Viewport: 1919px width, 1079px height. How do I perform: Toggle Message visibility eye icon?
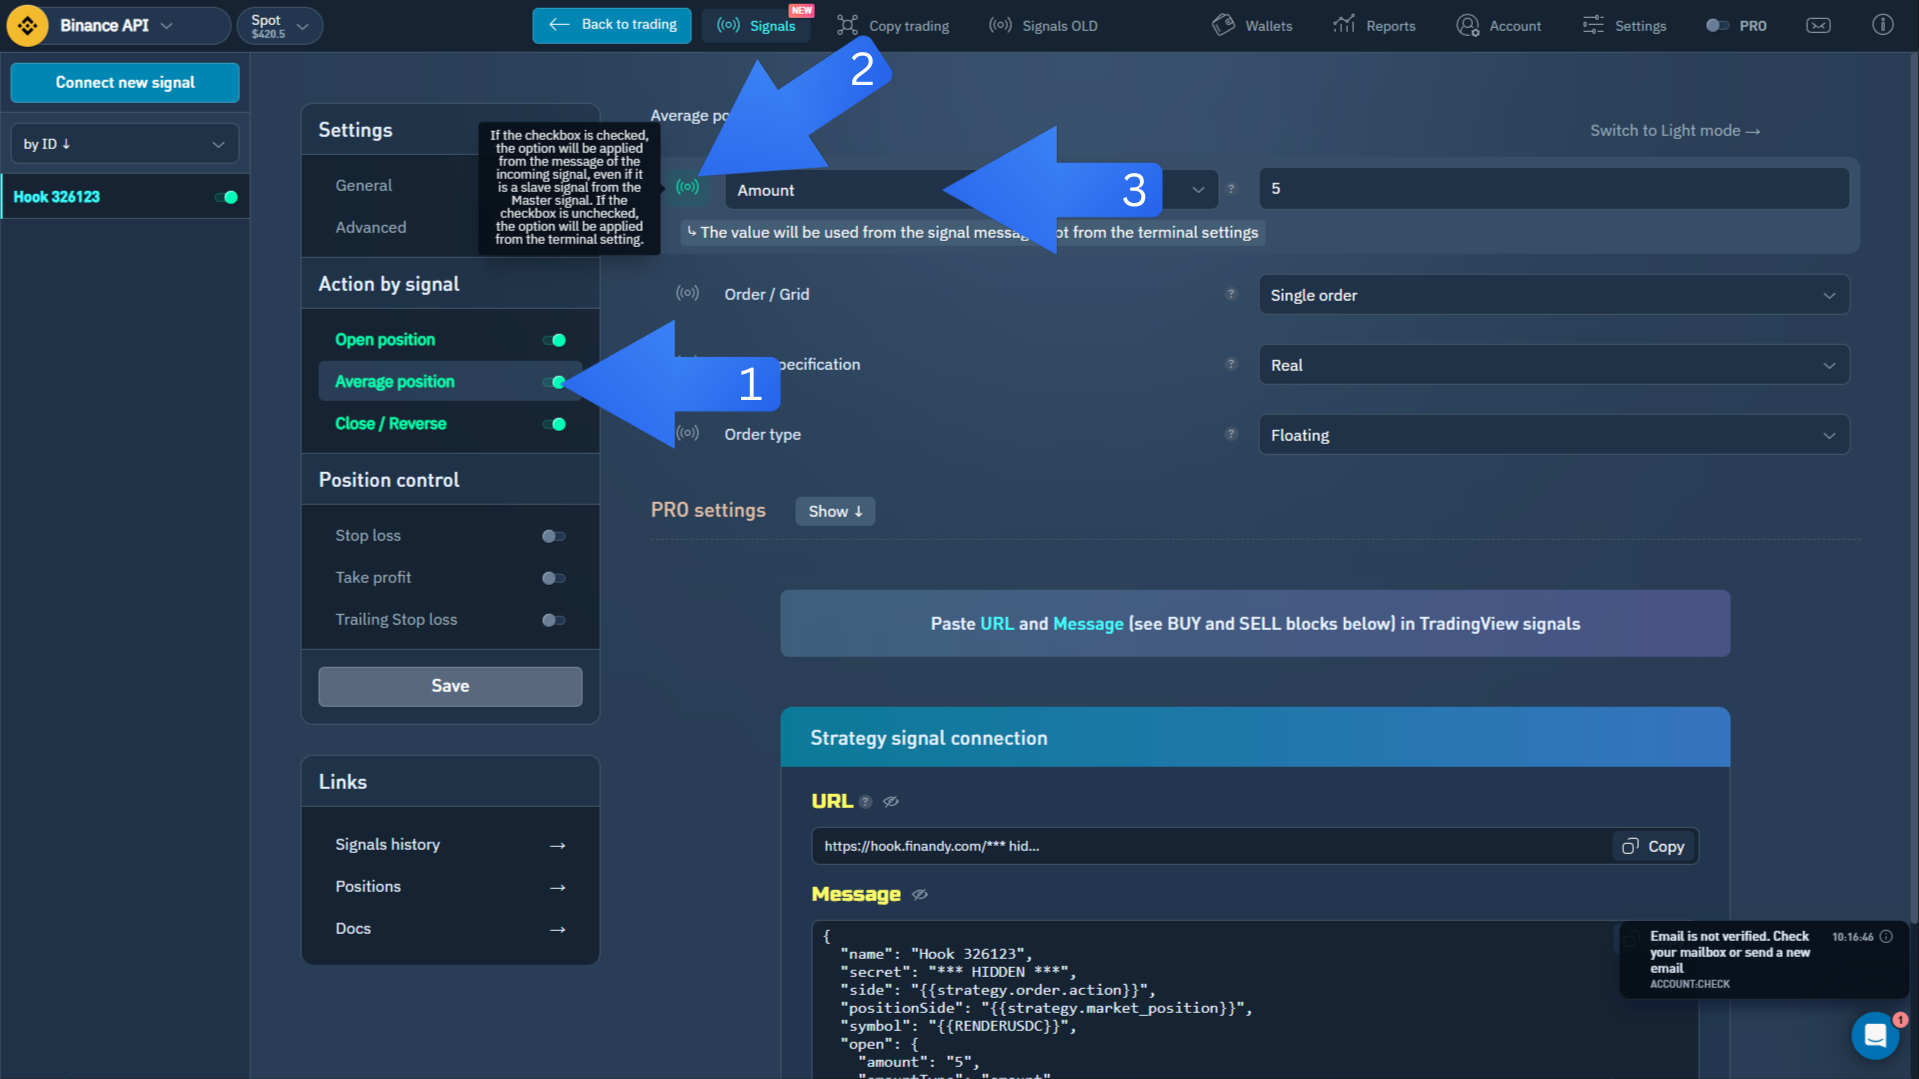tap(920, 895)
